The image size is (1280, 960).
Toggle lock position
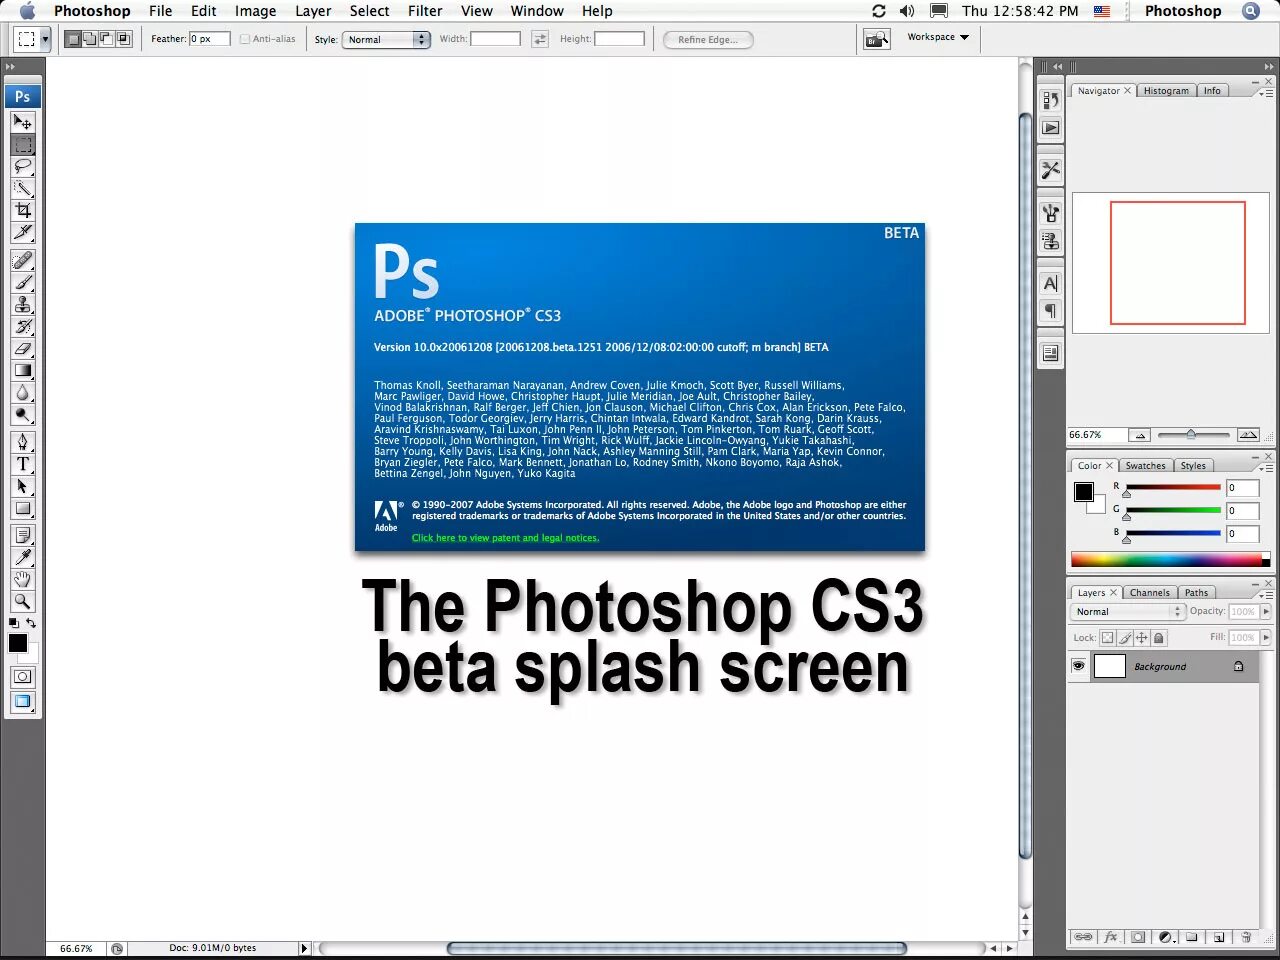[1141, 637]
